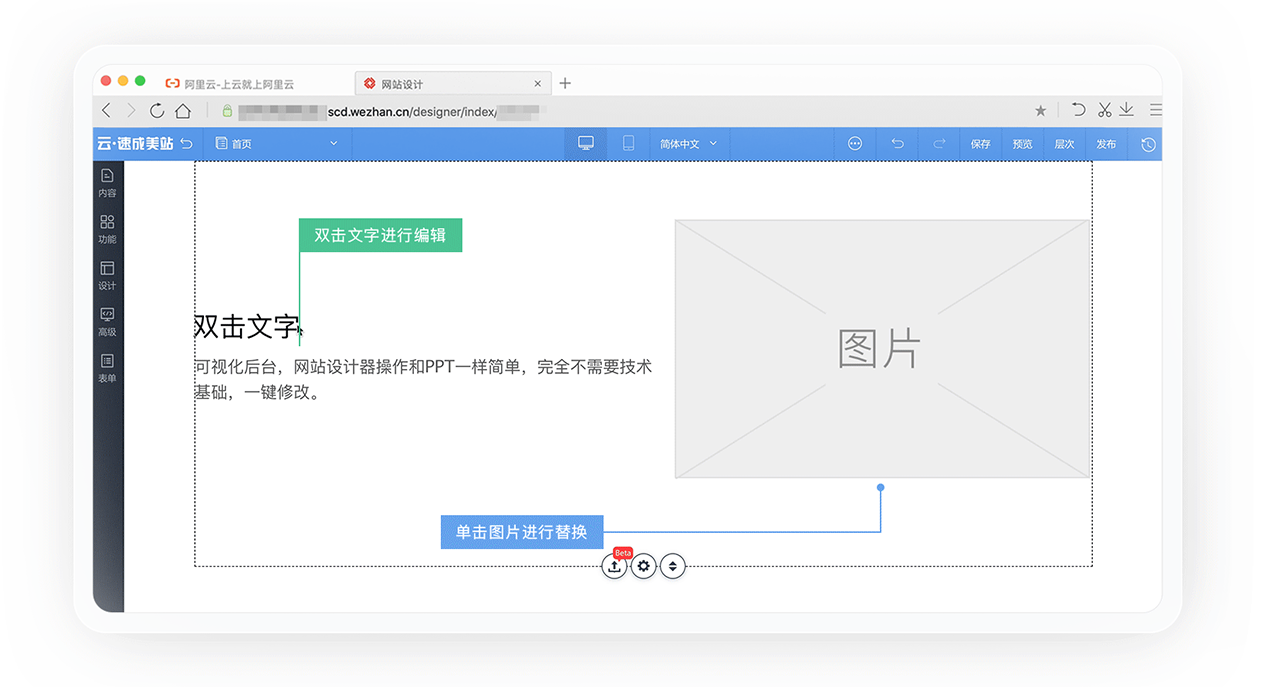Click the more options ellipsis icon
The width and height of the screenshot is (1263, 687).
click(x=855, y=144)
